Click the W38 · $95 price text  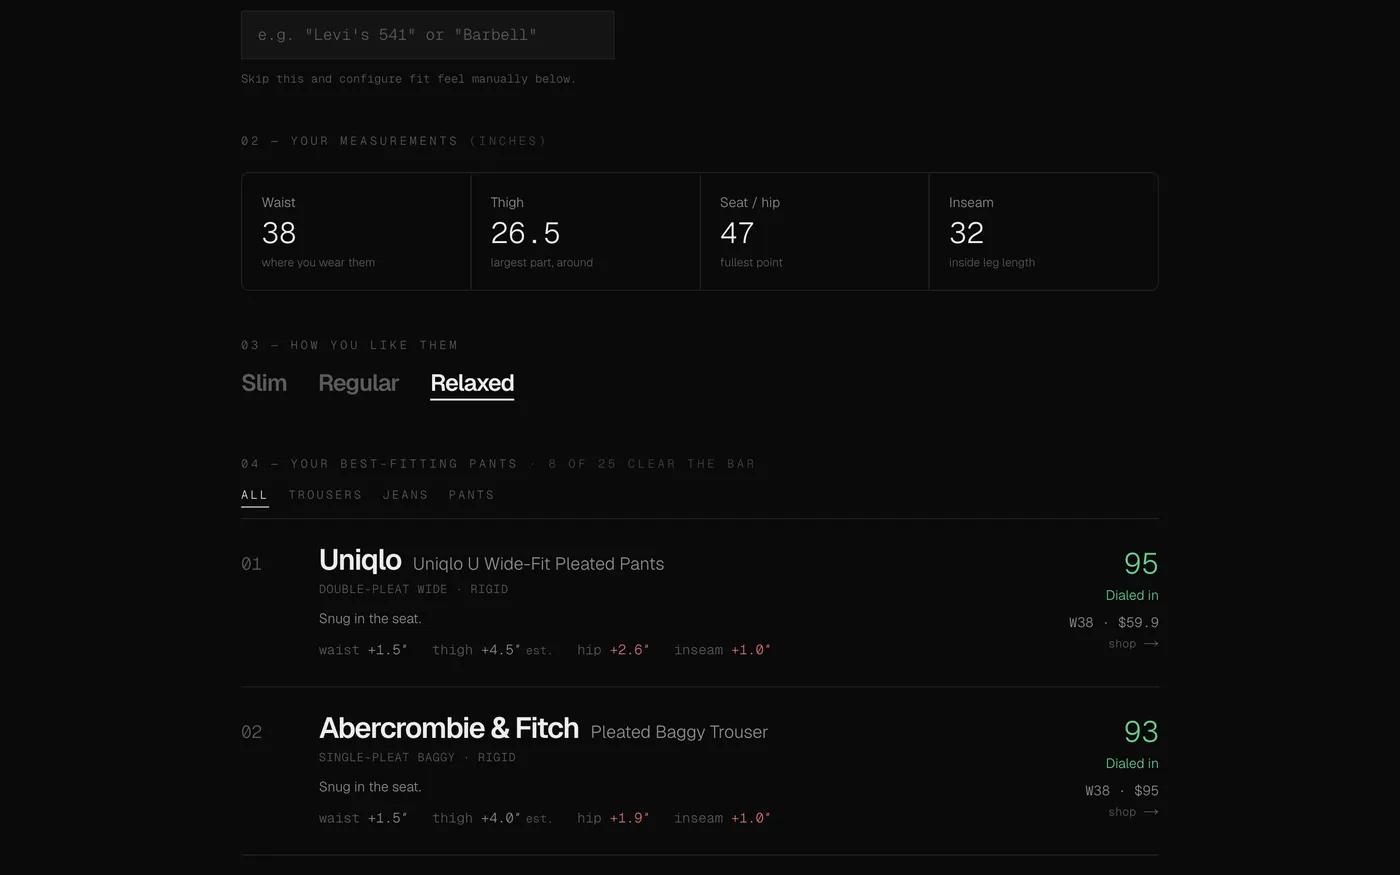coord(1122,790)
